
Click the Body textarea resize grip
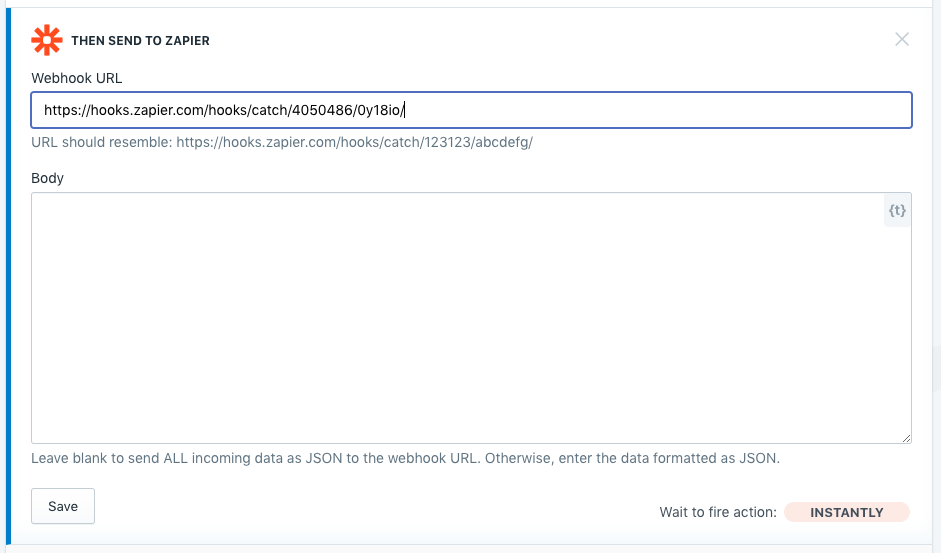coord(906,438)
